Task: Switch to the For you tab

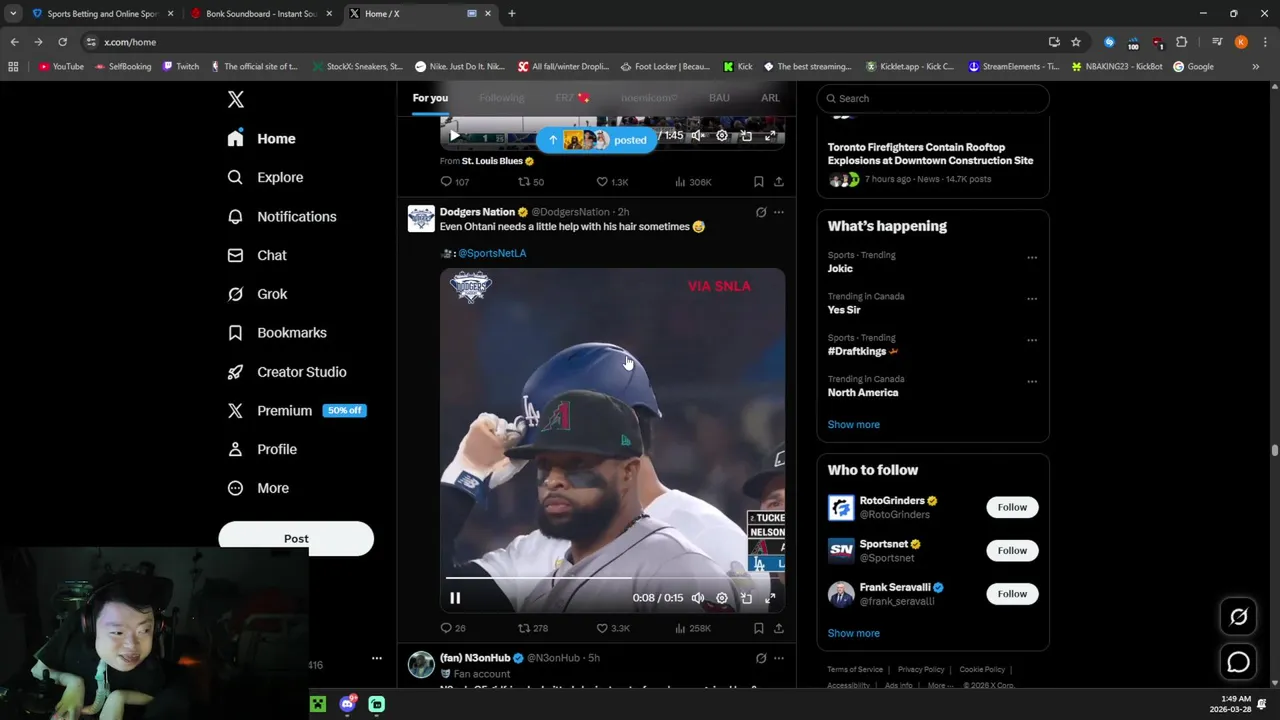Action: tap(430, 98)
